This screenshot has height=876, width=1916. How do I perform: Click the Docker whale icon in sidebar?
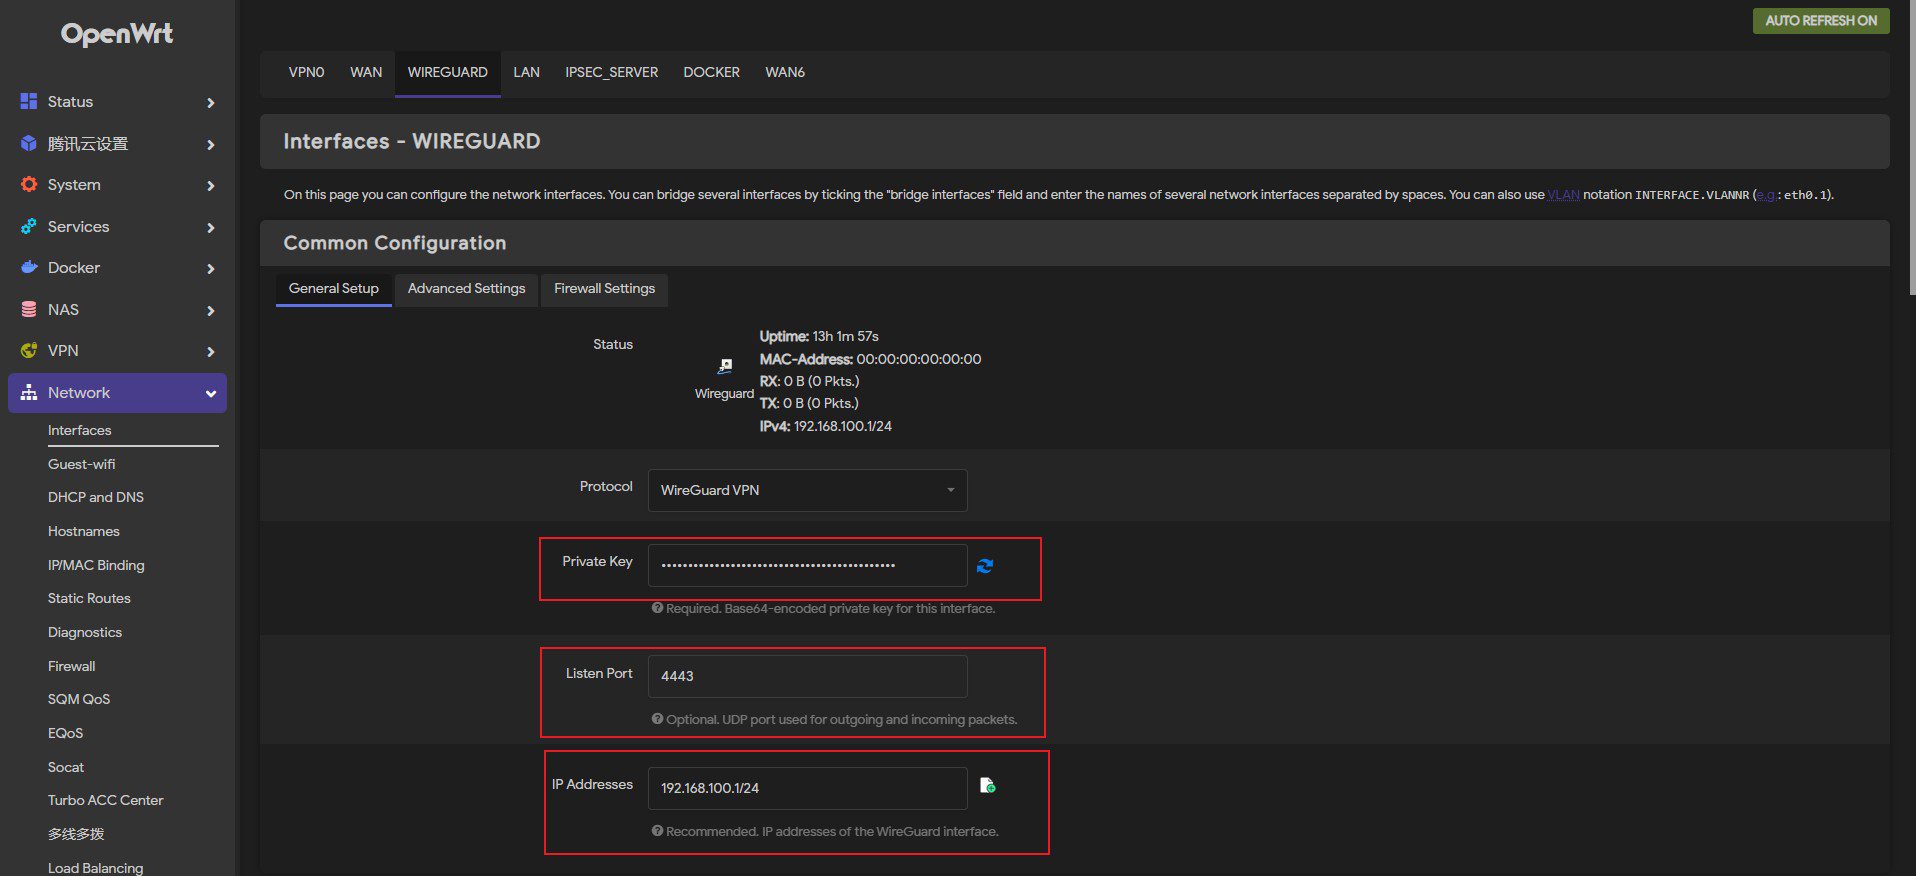(29, 268)
